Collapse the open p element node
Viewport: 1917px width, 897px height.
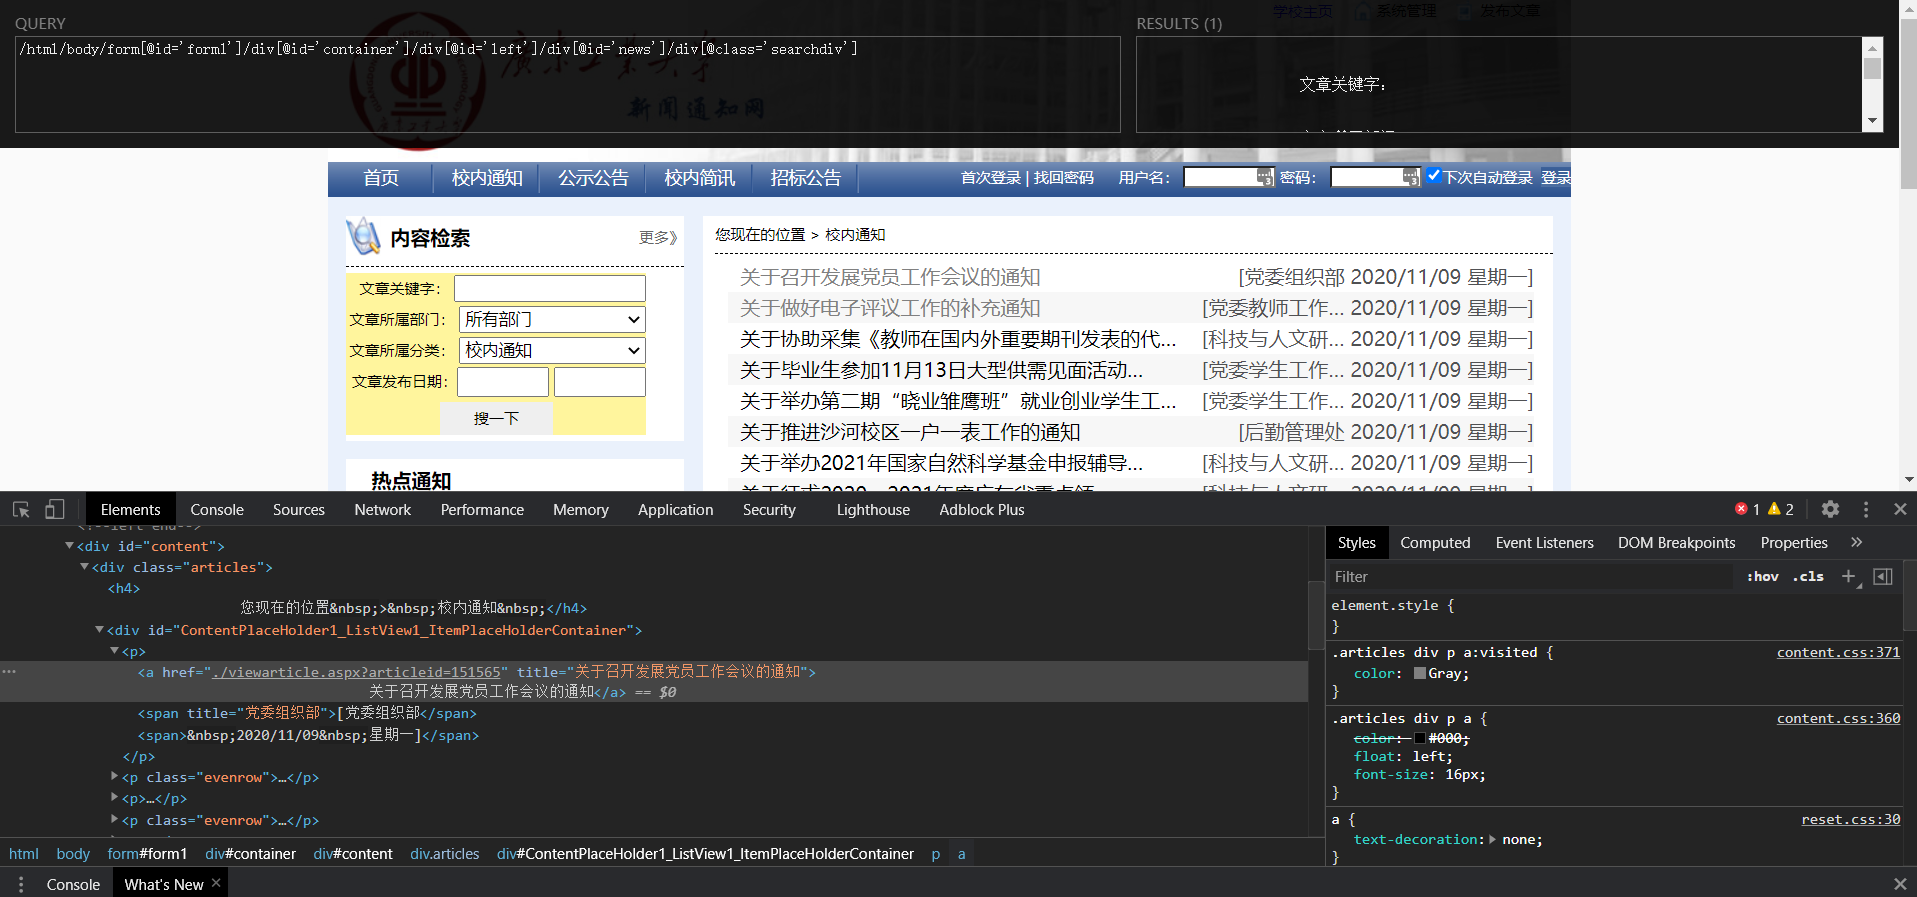coord(115,651)
